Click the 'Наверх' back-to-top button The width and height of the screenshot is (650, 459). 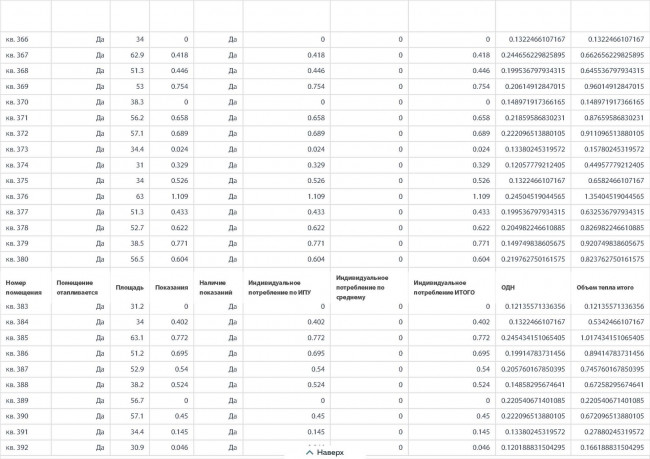click(325, 452)
